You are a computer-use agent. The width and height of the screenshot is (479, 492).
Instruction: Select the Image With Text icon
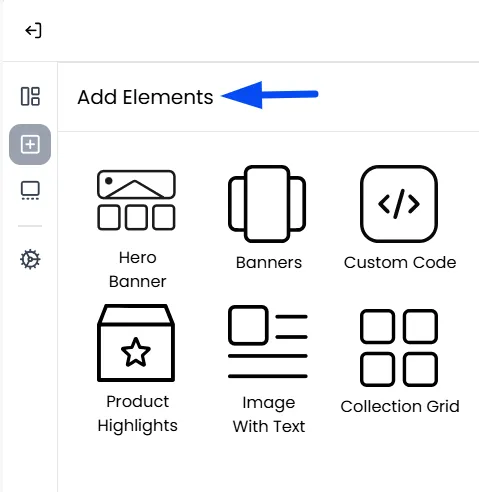click(x=268, y=342)
